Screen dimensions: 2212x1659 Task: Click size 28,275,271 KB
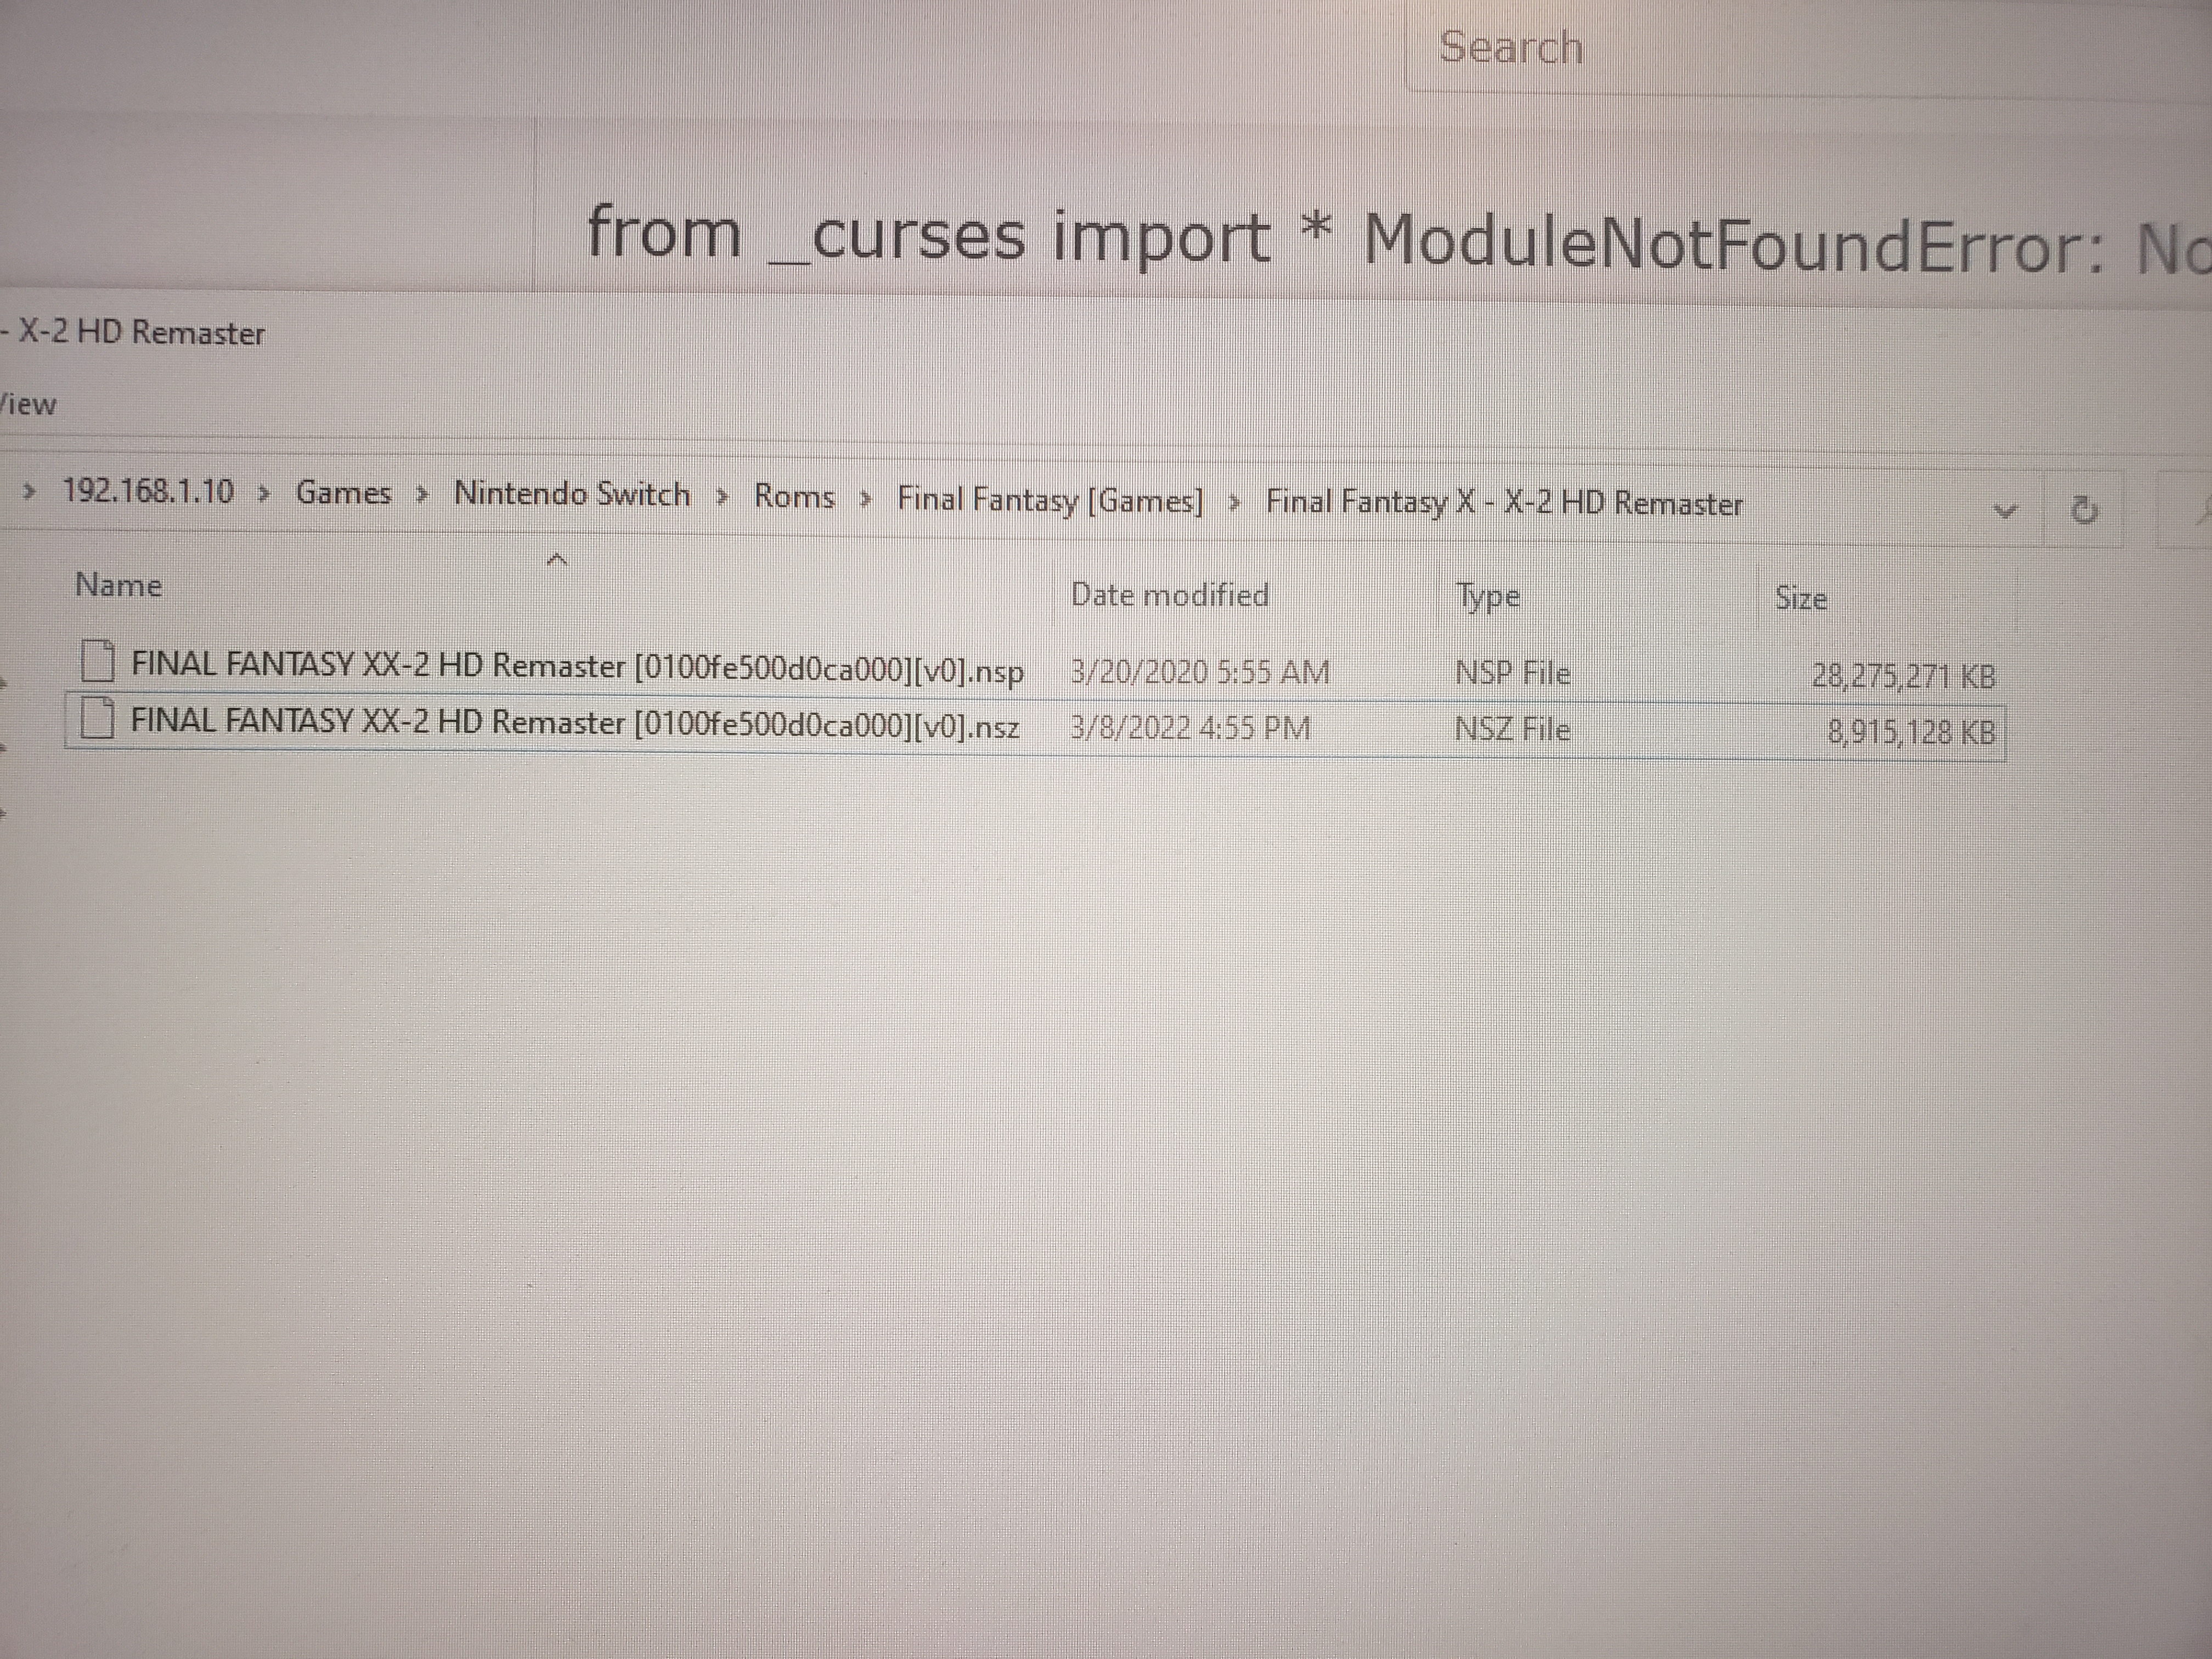pyautogui.click(x=1903, y=676)
